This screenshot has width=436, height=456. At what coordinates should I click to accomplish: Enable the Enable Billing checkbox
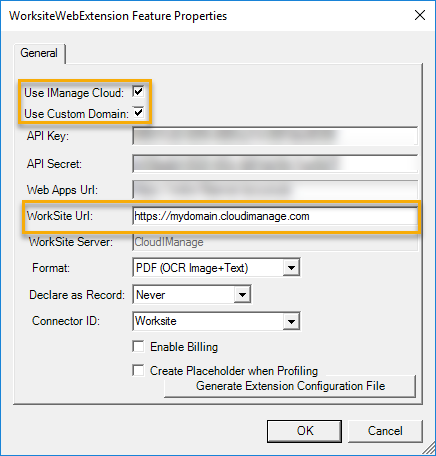[138, 346]
